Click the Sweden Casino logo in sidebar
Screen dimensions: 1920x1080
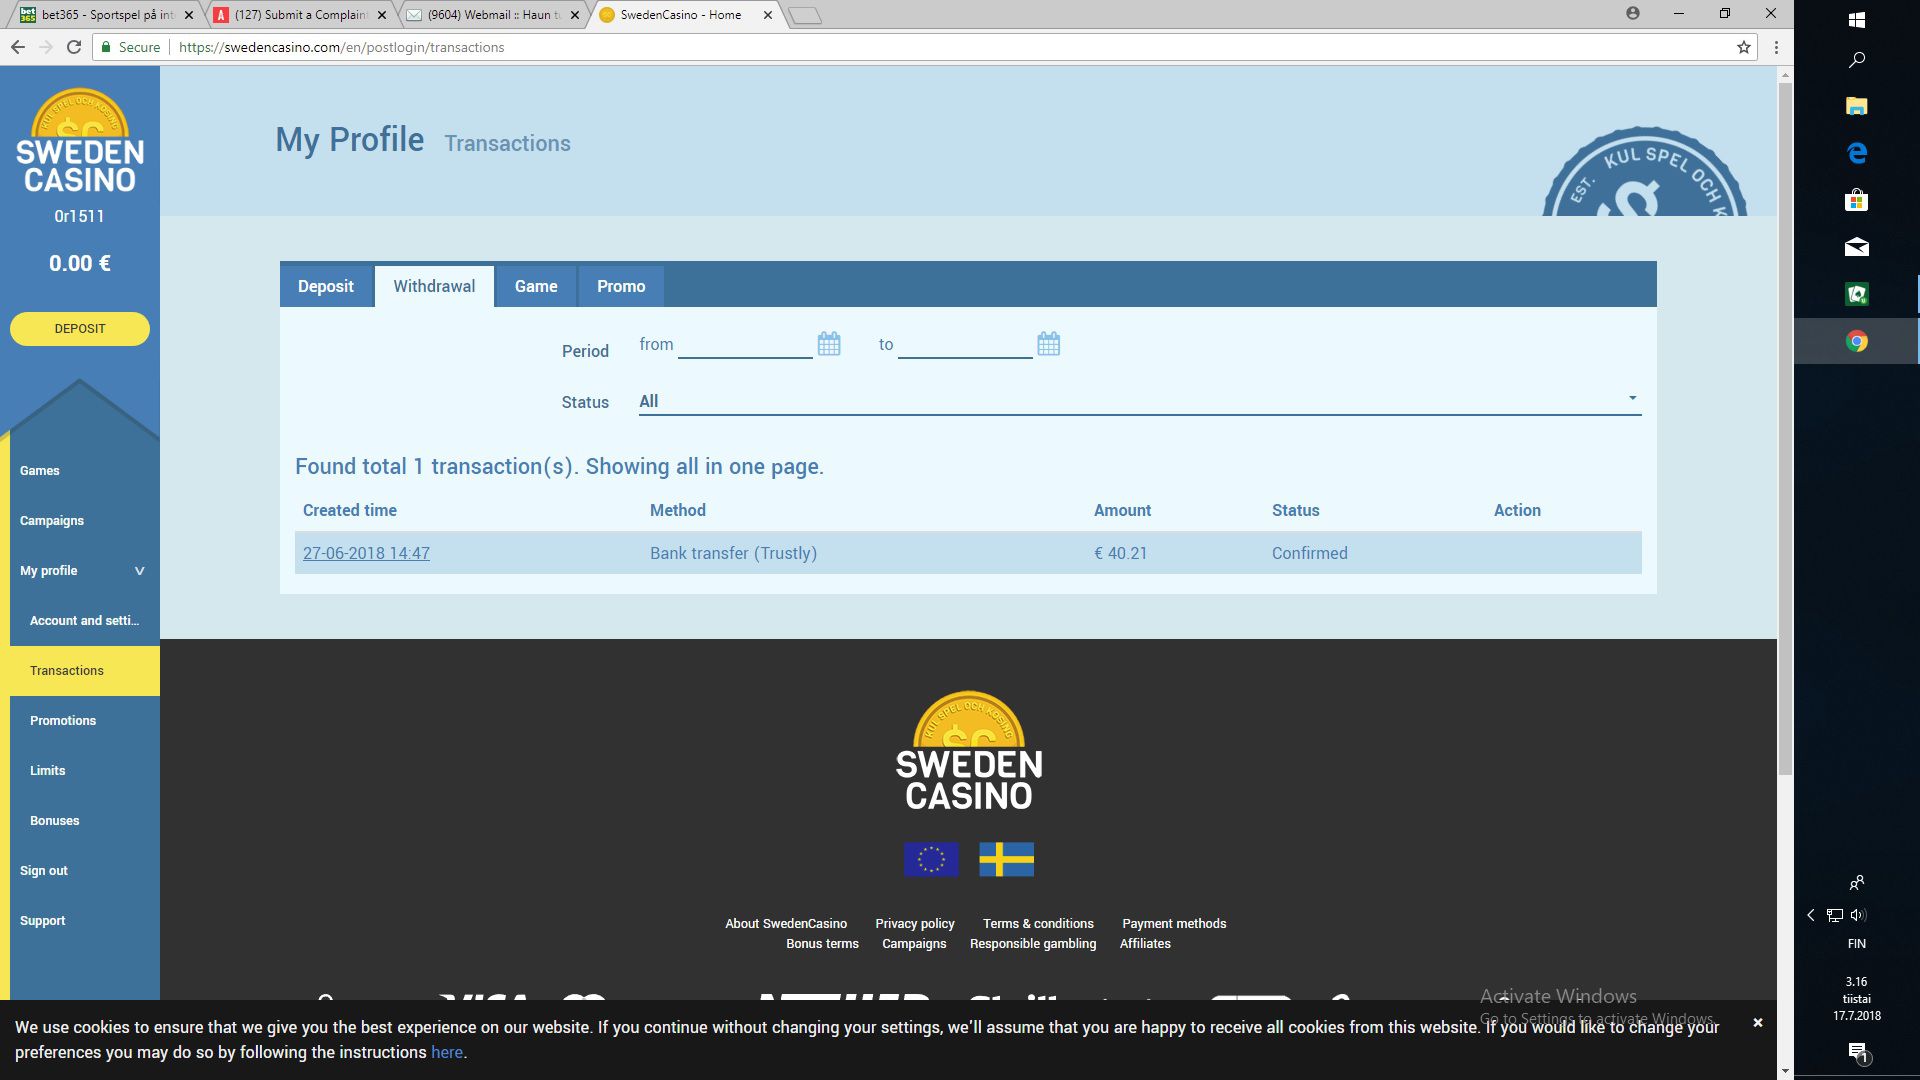[80, 141]
